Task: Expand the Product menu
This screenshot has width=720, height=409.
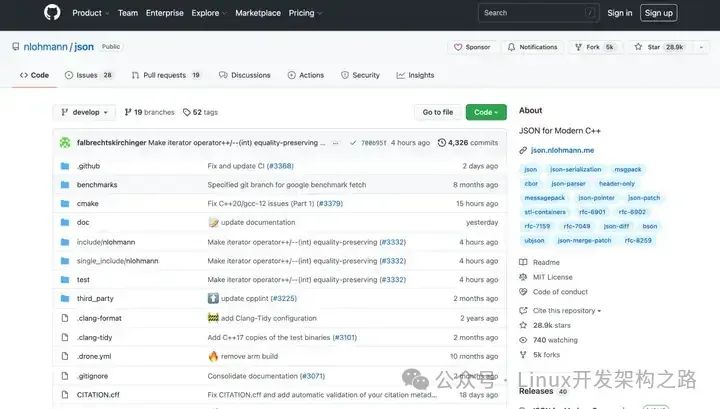Action: (90, 13)
